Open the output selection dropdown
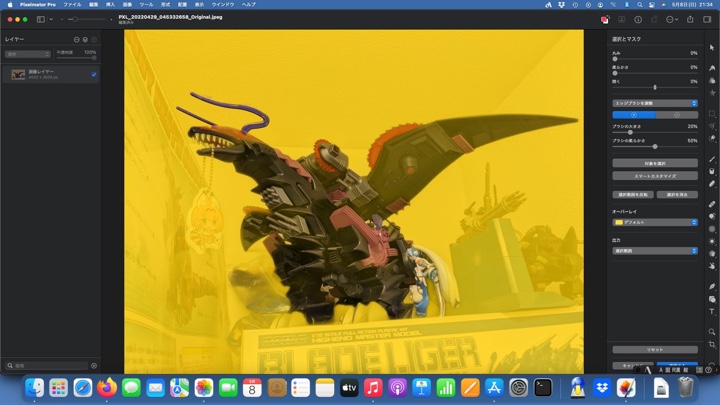720x405 pixels. tap(655, 251)
